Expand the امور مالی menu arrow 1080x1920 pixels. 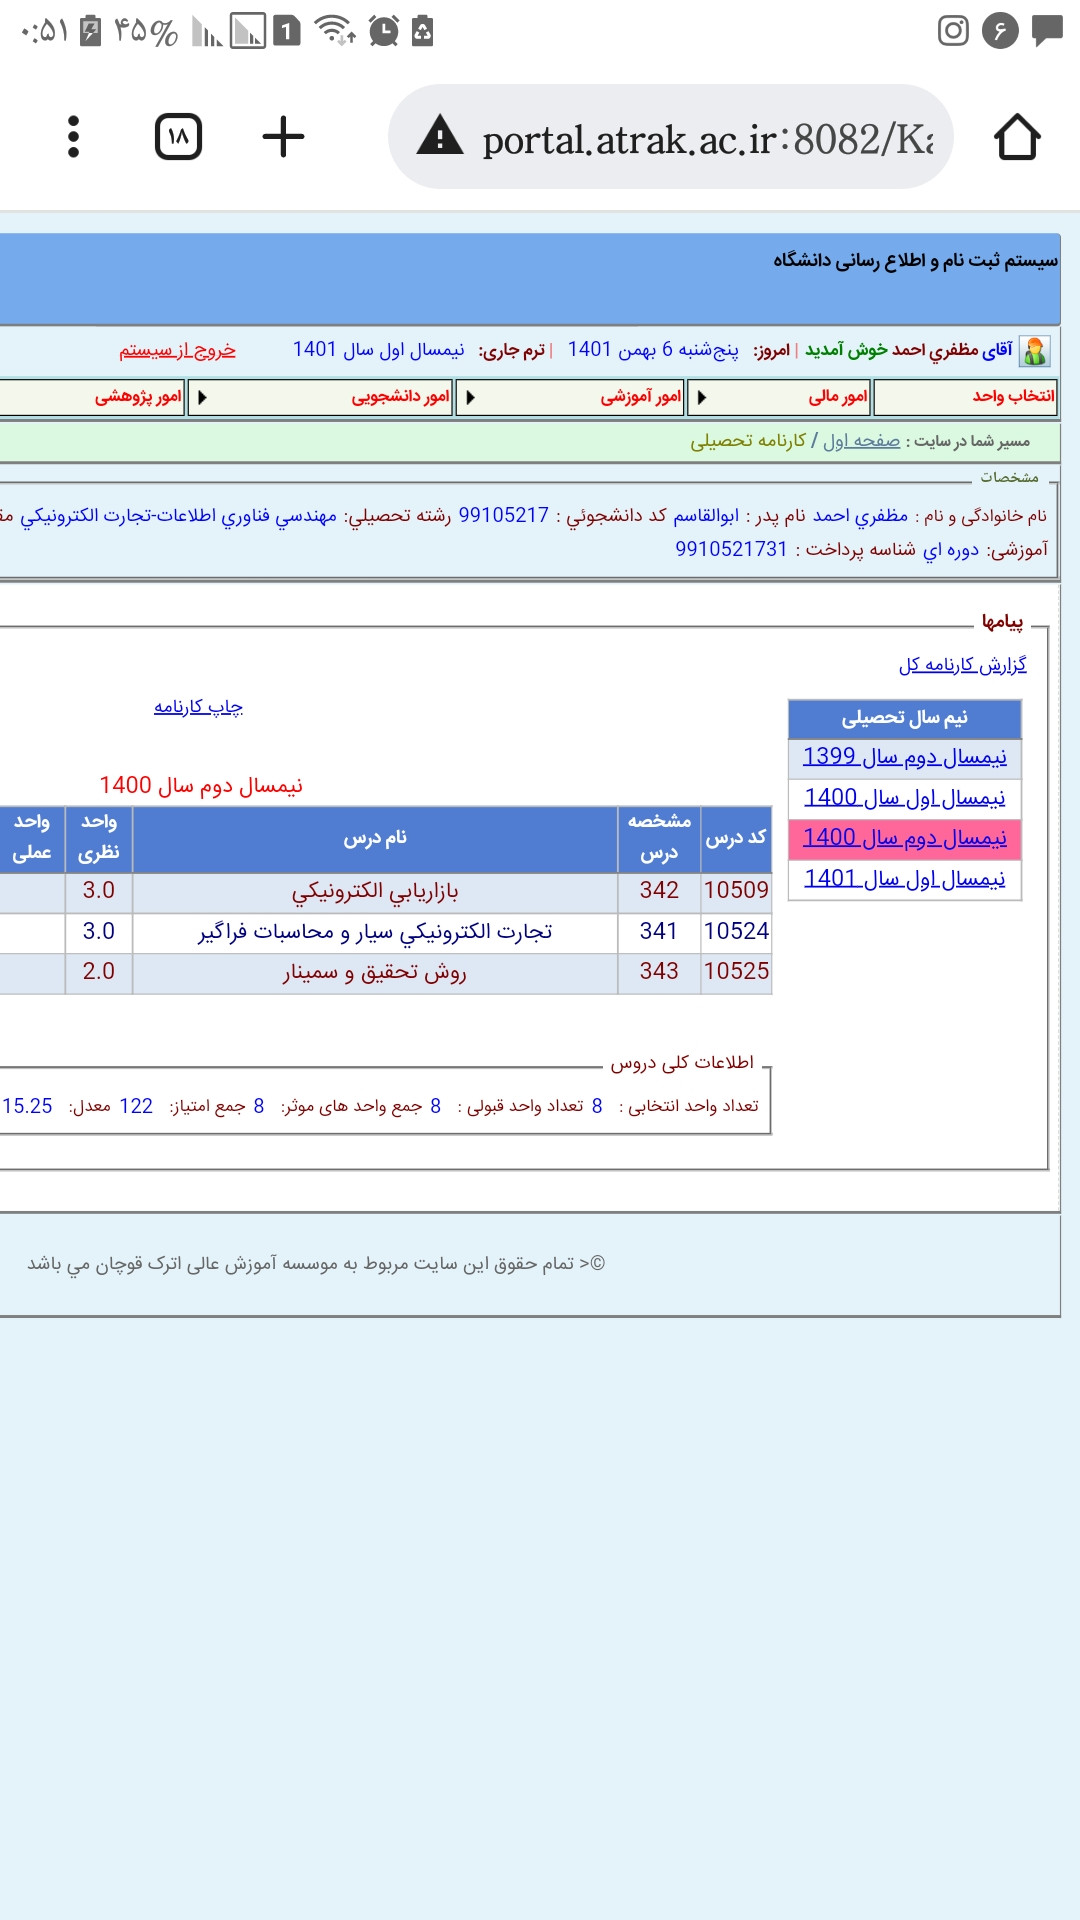tap(701, 397)
